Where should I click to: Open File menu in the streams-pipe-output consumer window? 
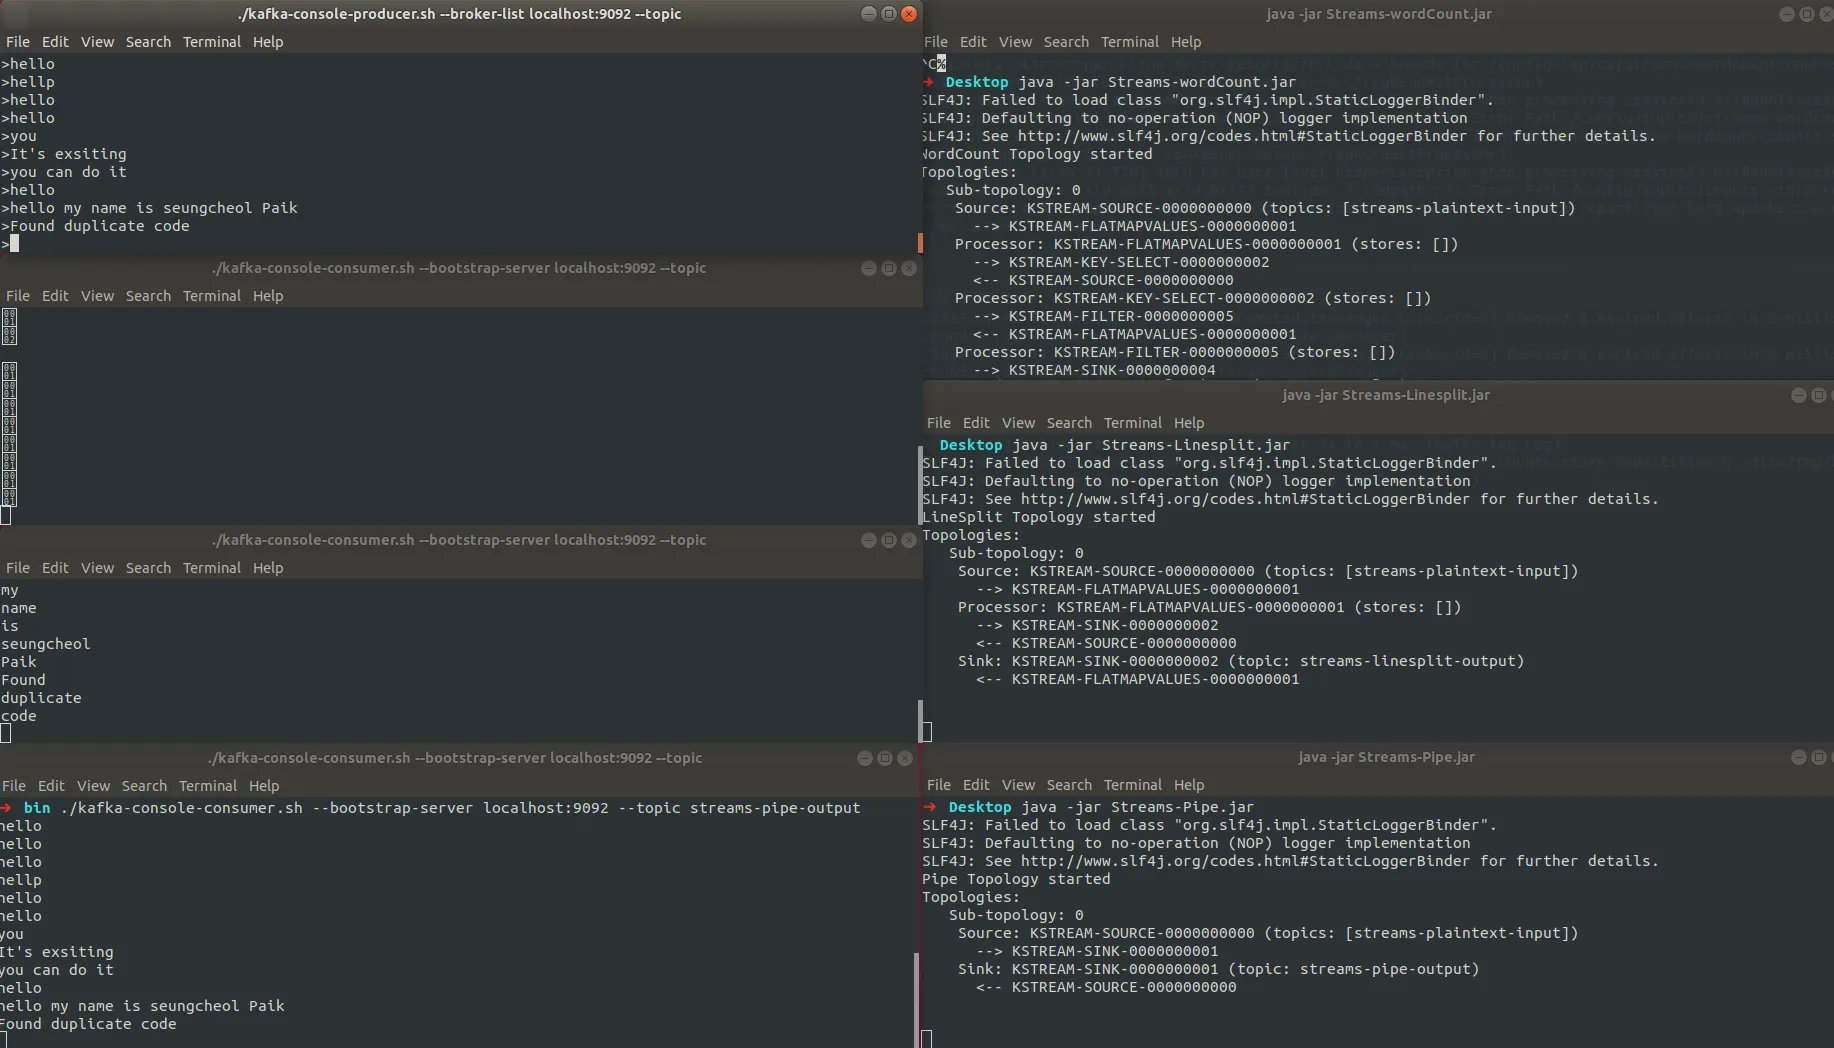pos(14,786)
